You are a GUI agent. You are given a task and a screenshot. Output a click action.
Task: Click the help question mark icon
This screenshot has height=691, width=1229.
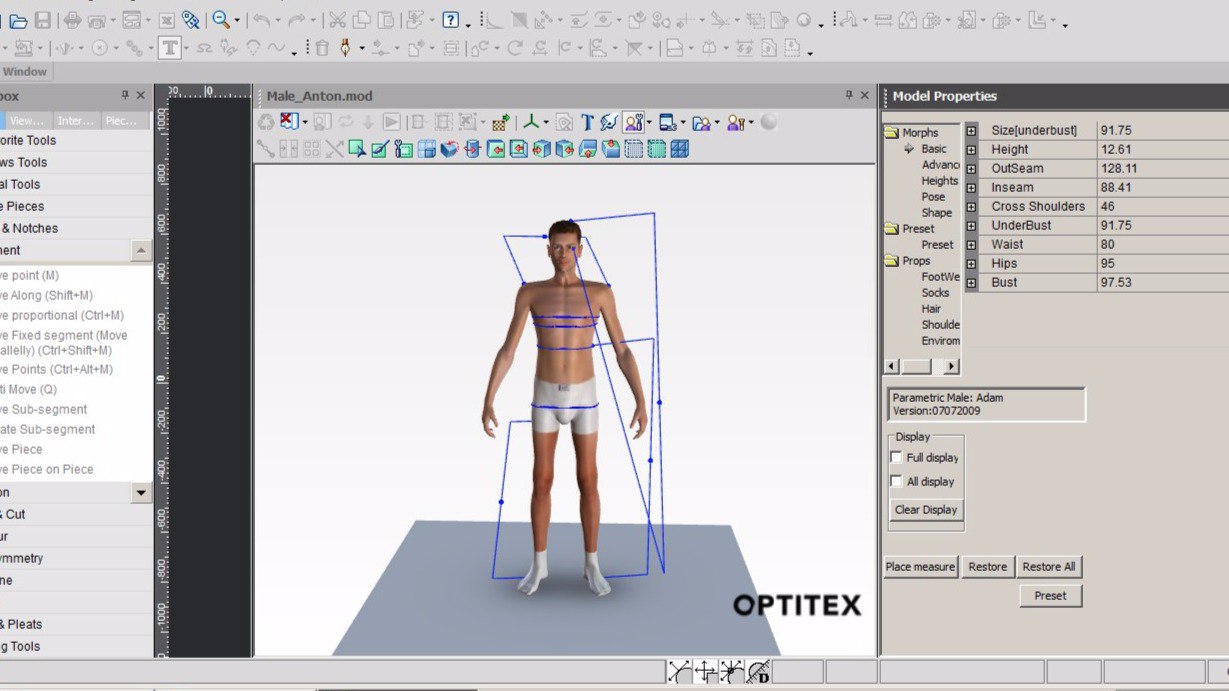point(451,20)
